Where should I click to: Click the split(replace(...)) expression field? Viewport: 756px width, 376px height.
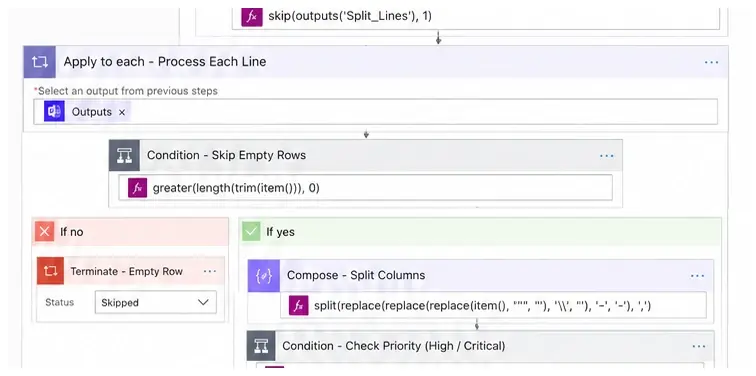(x=493, y=305)
